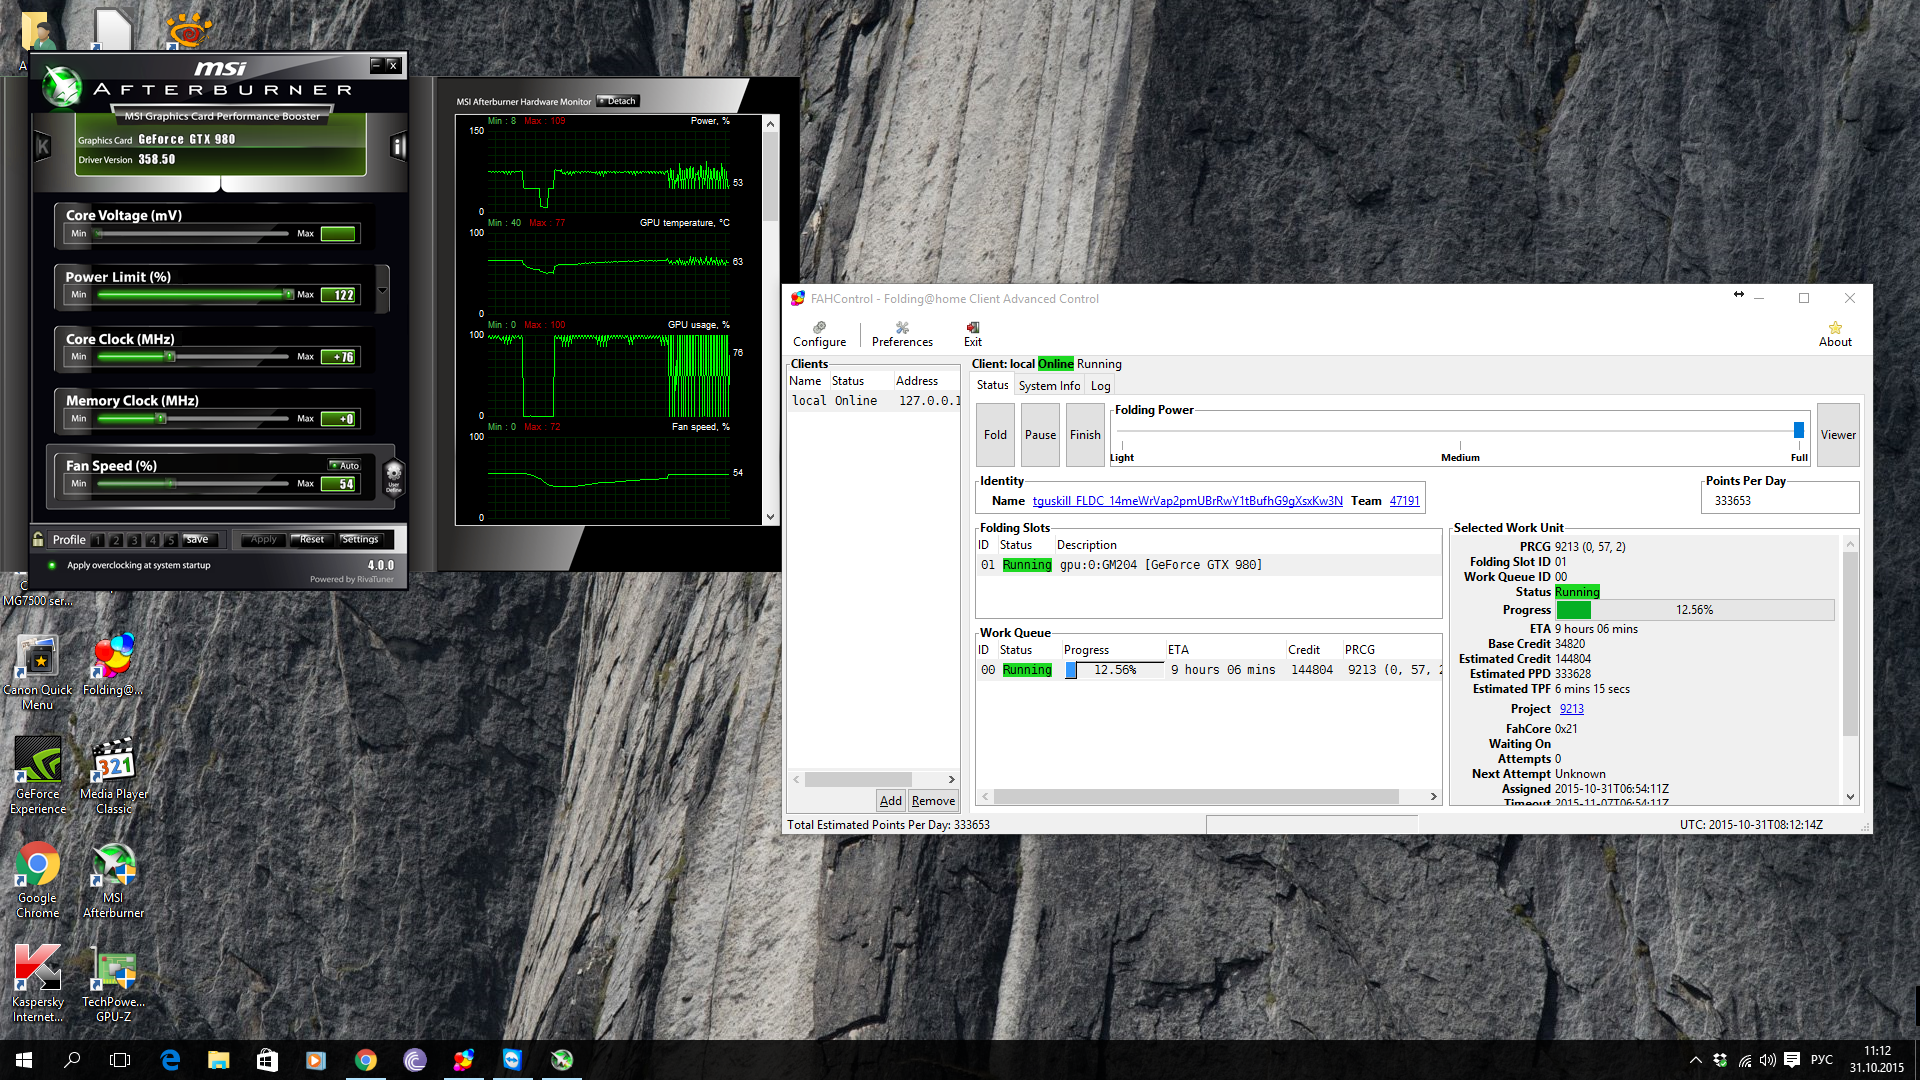1920x1080 pixels.
Task: Select profile slot 1
Action: pyautogui.click(x=98, y=540)
